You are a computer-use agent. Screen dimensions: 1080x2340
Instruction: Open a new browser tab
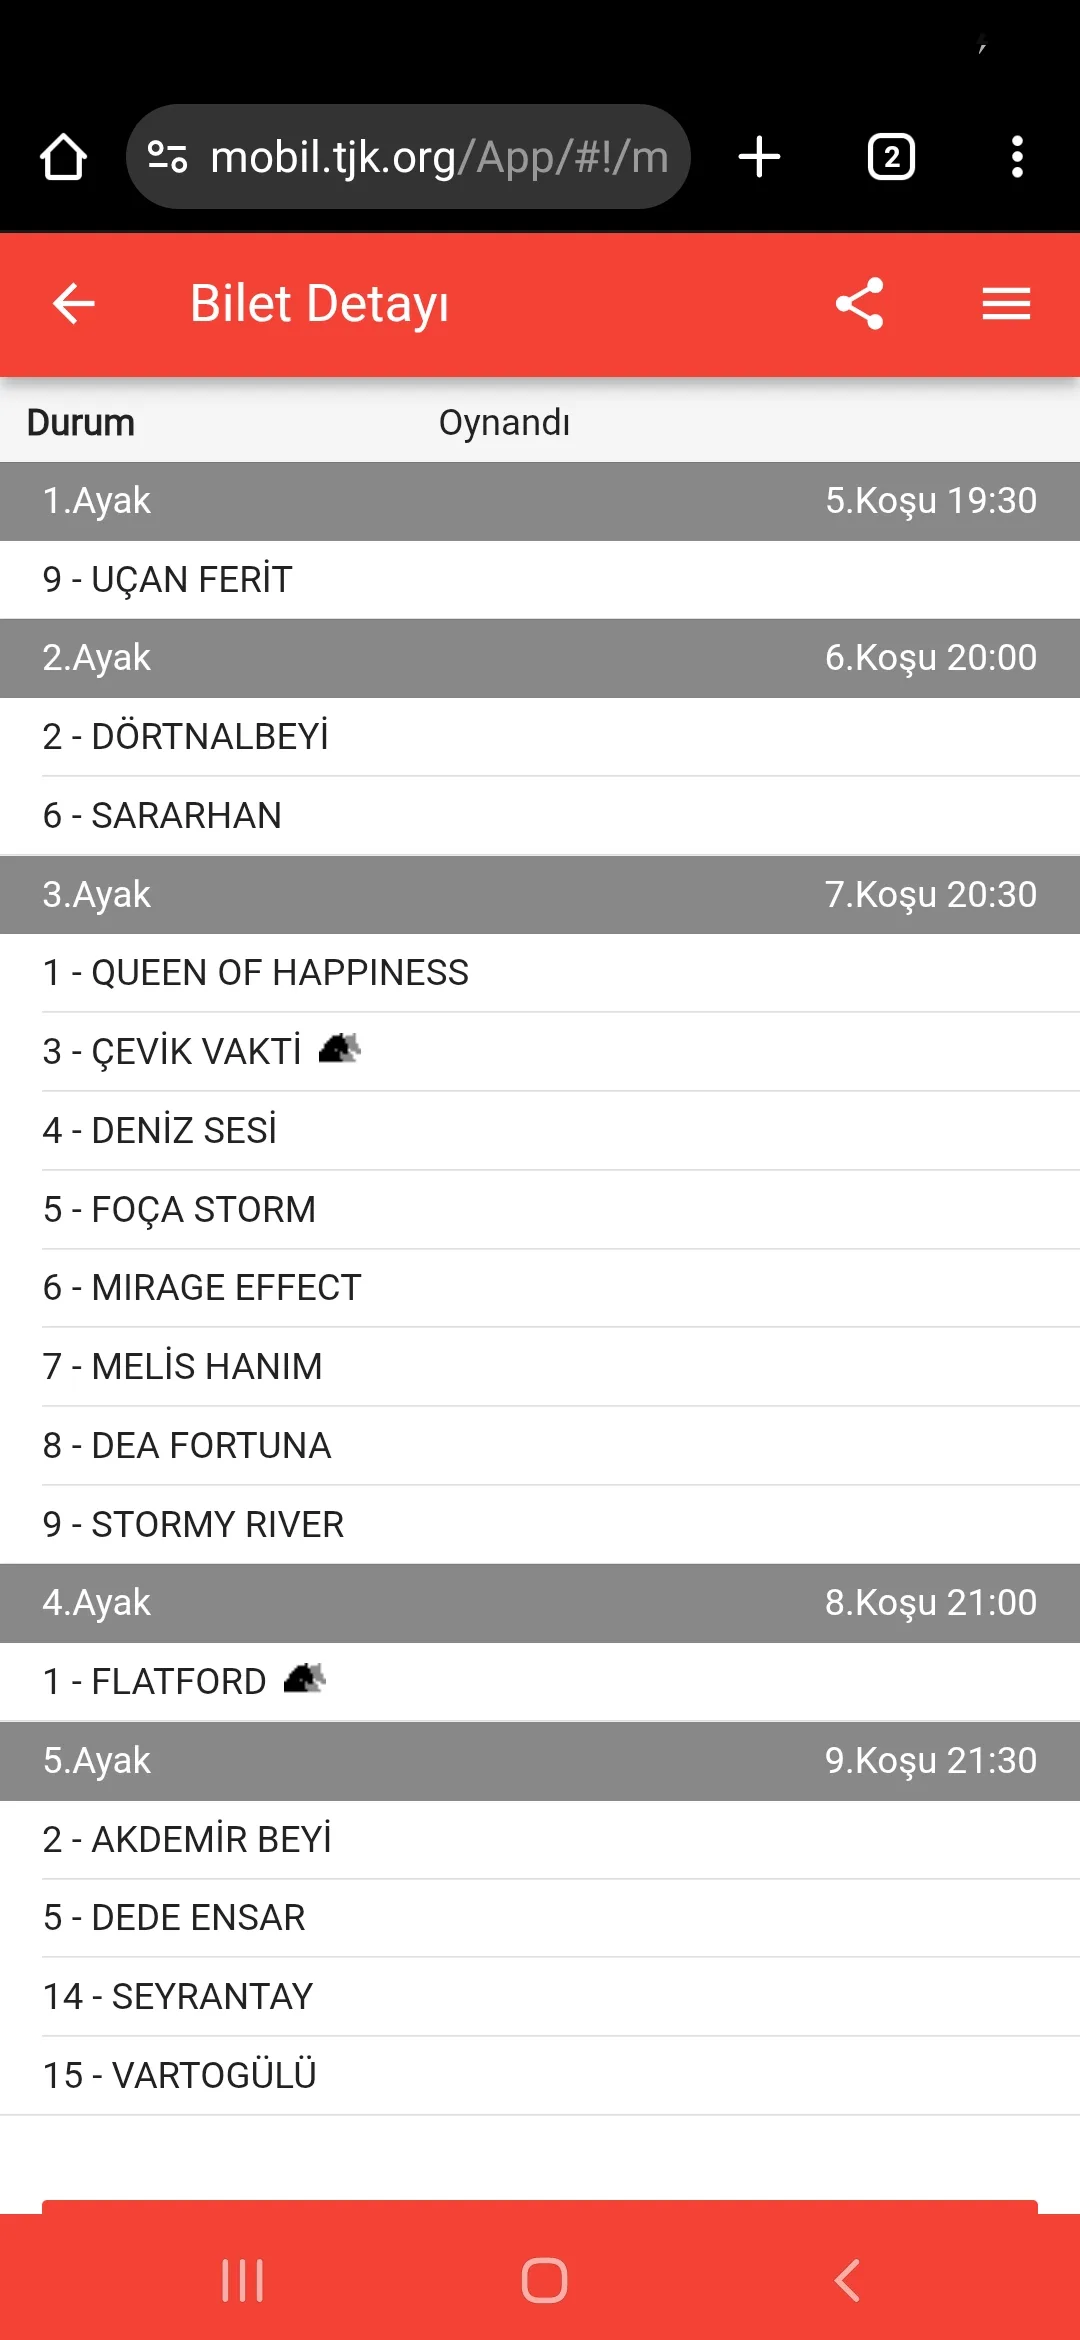[x=759, y=157]
